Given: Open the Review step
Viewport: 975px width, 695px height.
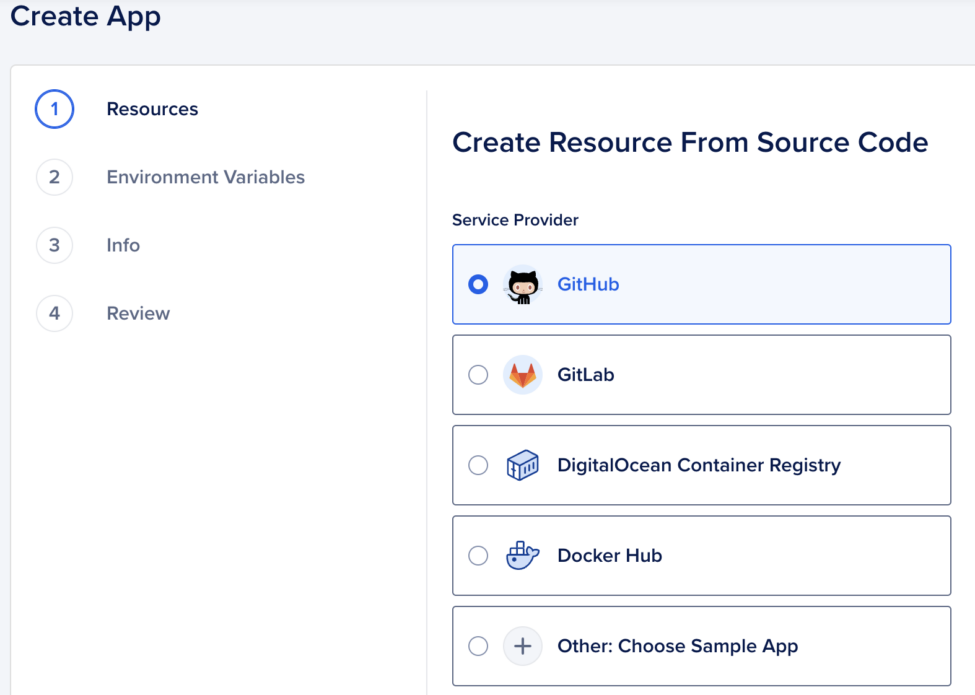Looking at the screenshot, I should tap(138, 313).
